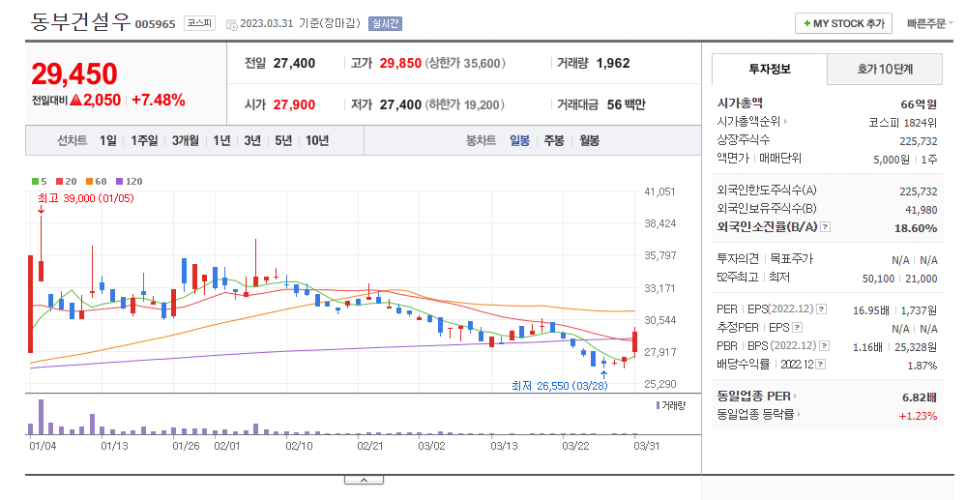The image size is (966, 500).
Task: Click the 외국인소진율 value 18.60%
Action: click(x=915, y=228)
